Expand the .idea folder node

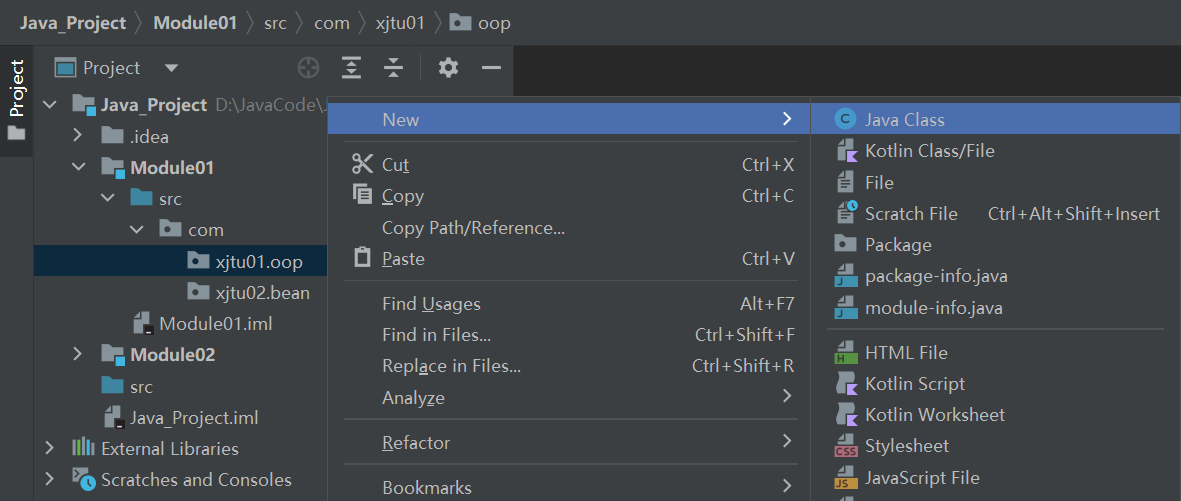click(78, 136)
